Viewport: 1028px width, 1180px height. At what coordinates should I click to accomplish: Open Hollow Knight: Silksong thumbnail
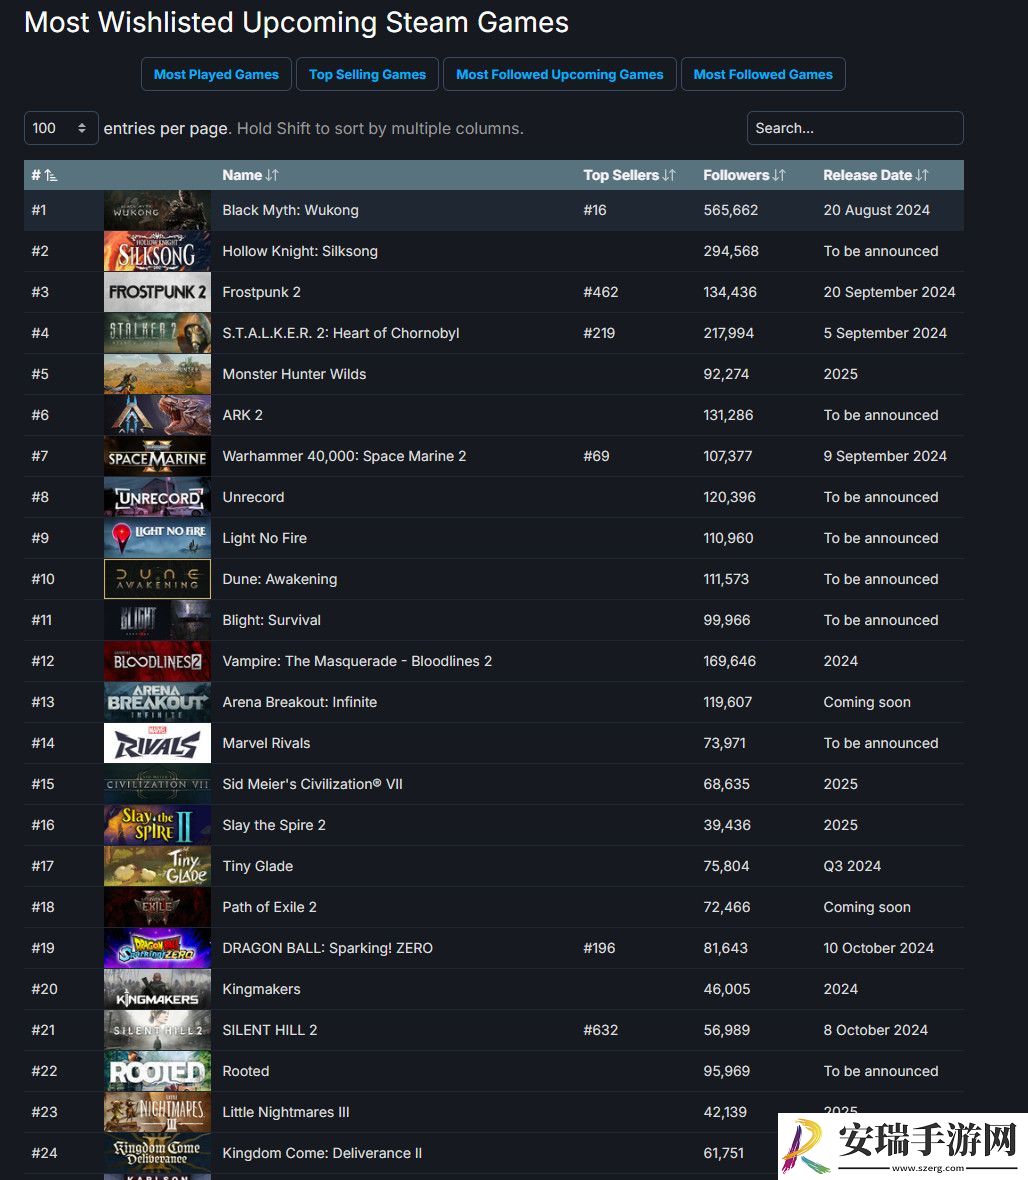157,251
